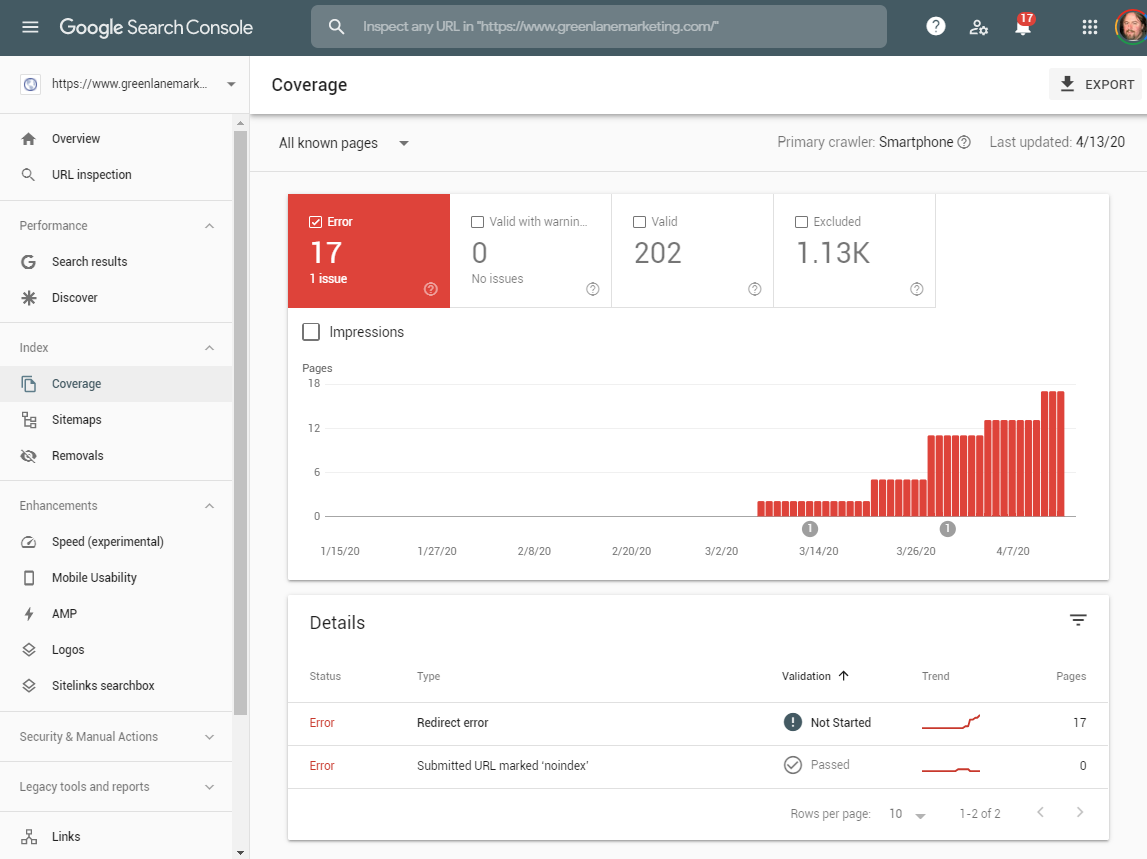Viewport: 1147px width, 859px height.
Task: Check the Valid pages checkbox
Action: pos(638,221)
